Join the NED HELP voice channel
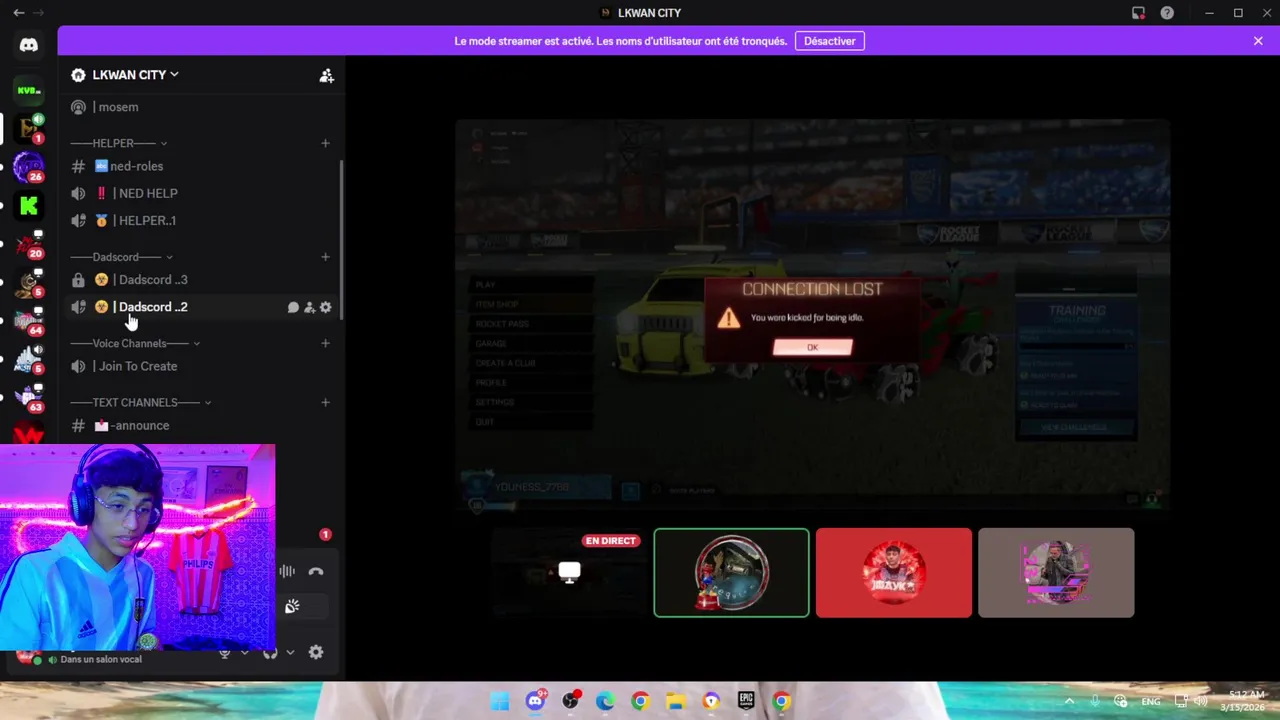The image size is (1280, 720). coord(200,193)
